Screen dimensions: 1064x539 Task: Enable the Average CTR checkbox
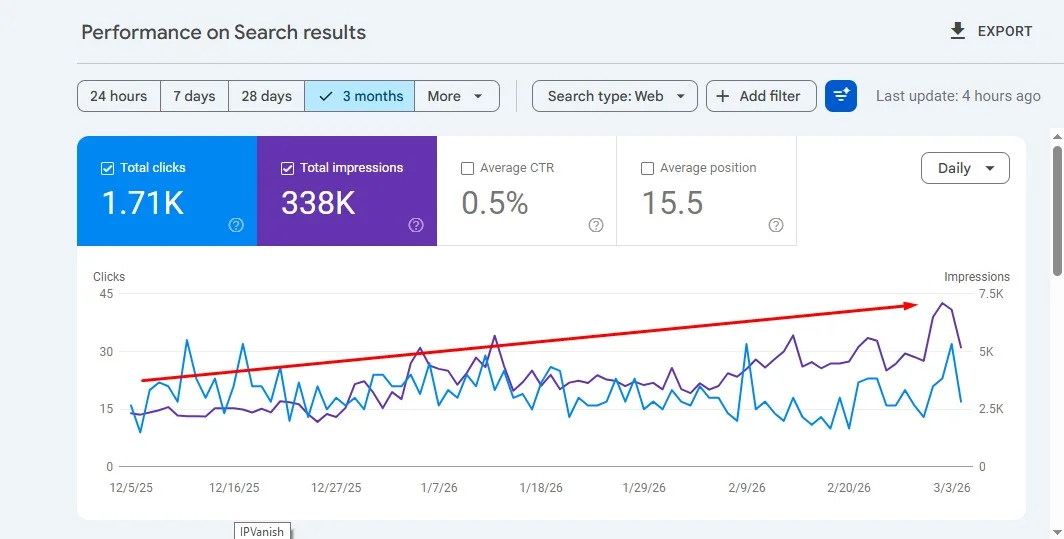pyautogui.click(x=467, y=168)
